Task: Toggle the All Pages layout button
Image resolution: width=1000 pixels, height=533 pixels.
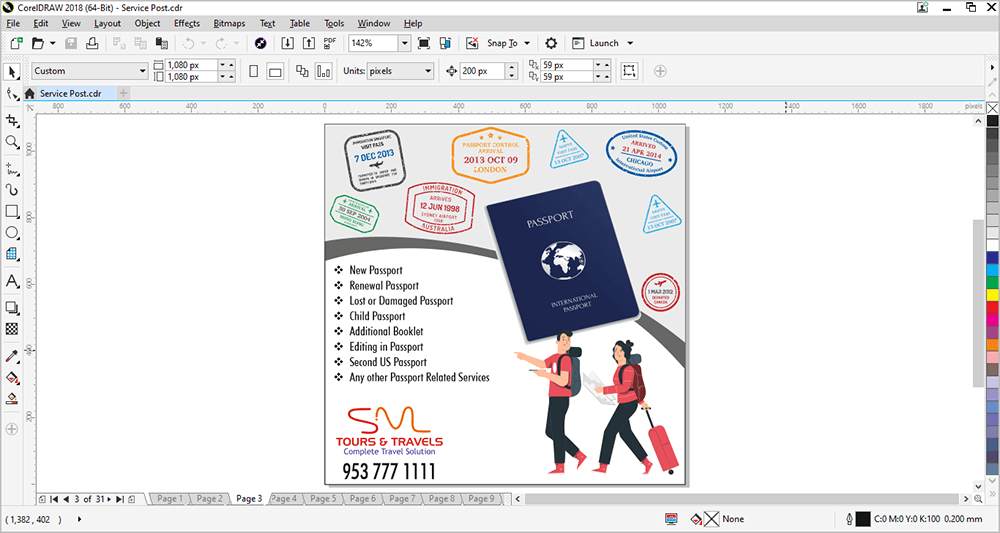Action: pos(302,71)
